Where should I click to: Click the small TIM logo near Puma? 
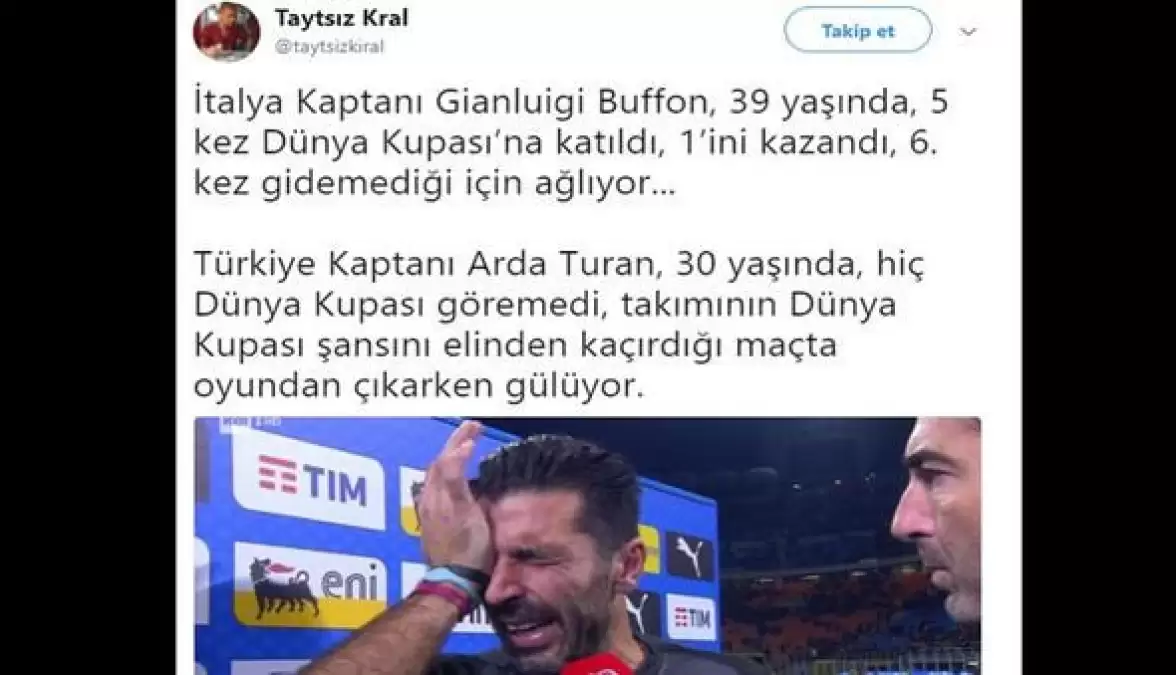click(692, 618)
